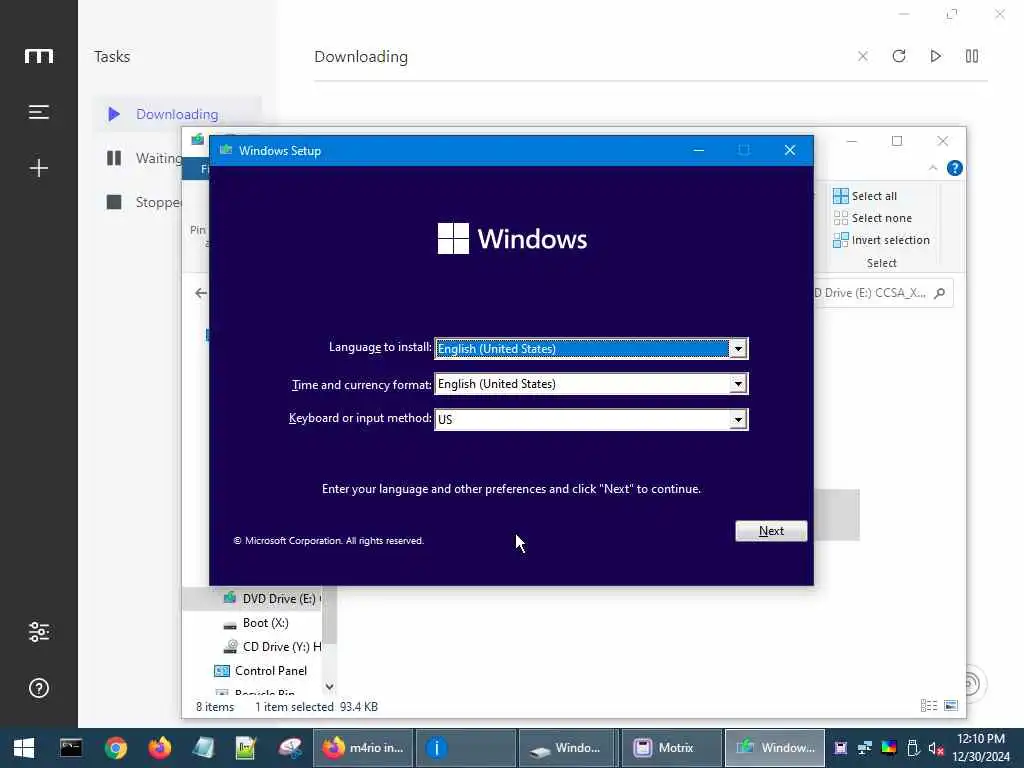
Task: Switch to the m4rio Firefox window
Action: pyautogui.click(x=363, y=748)
